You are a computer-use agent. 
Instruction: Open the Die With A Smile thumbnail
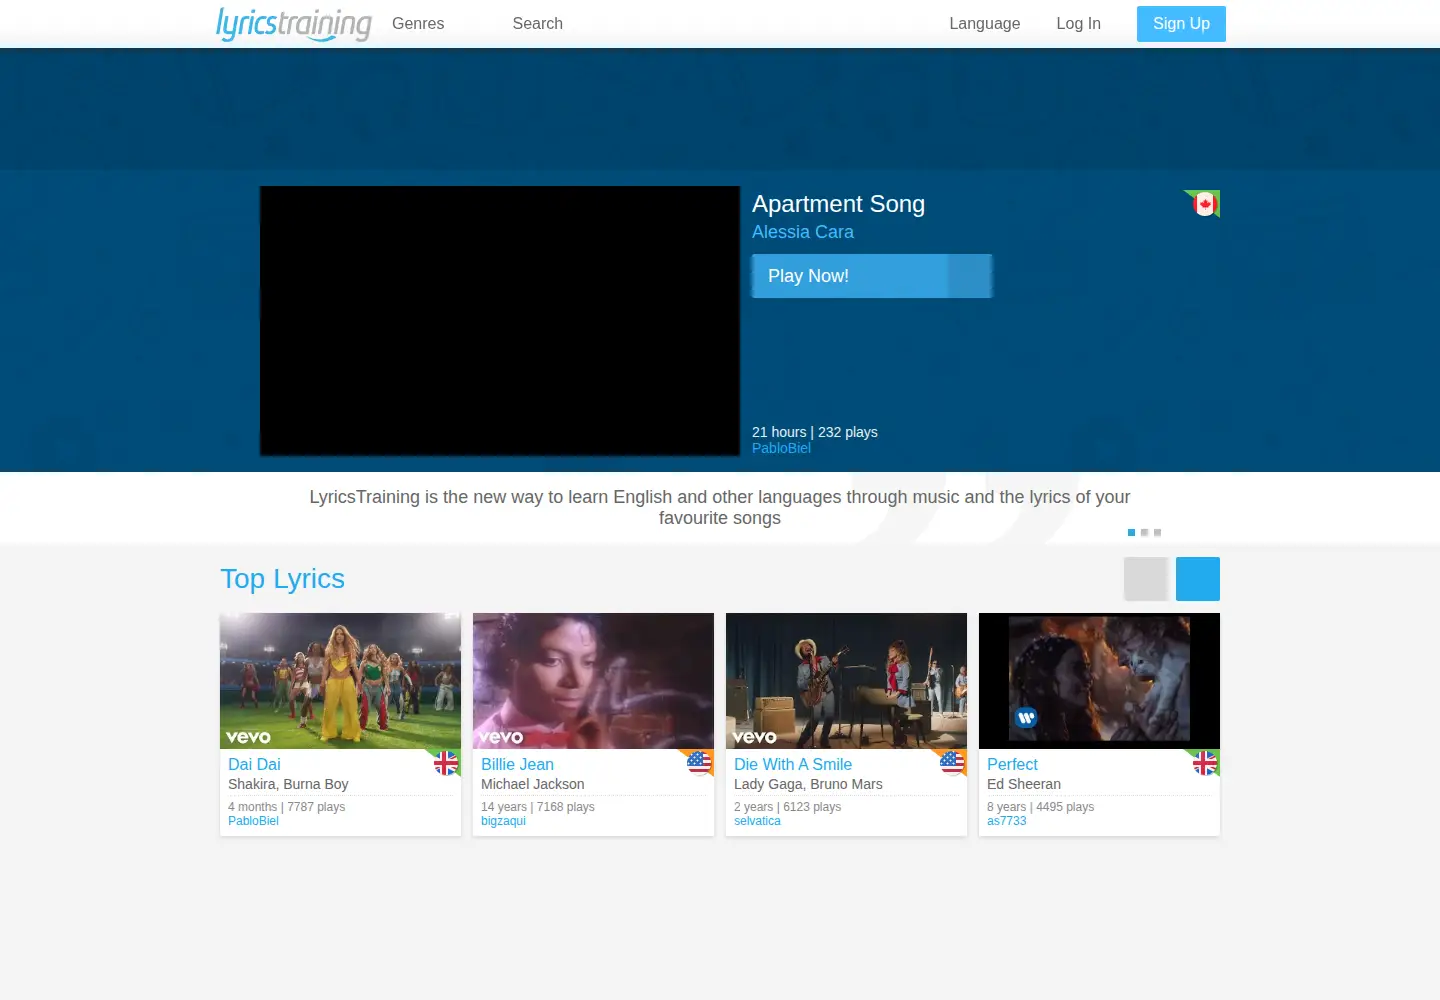click(846, 681)
